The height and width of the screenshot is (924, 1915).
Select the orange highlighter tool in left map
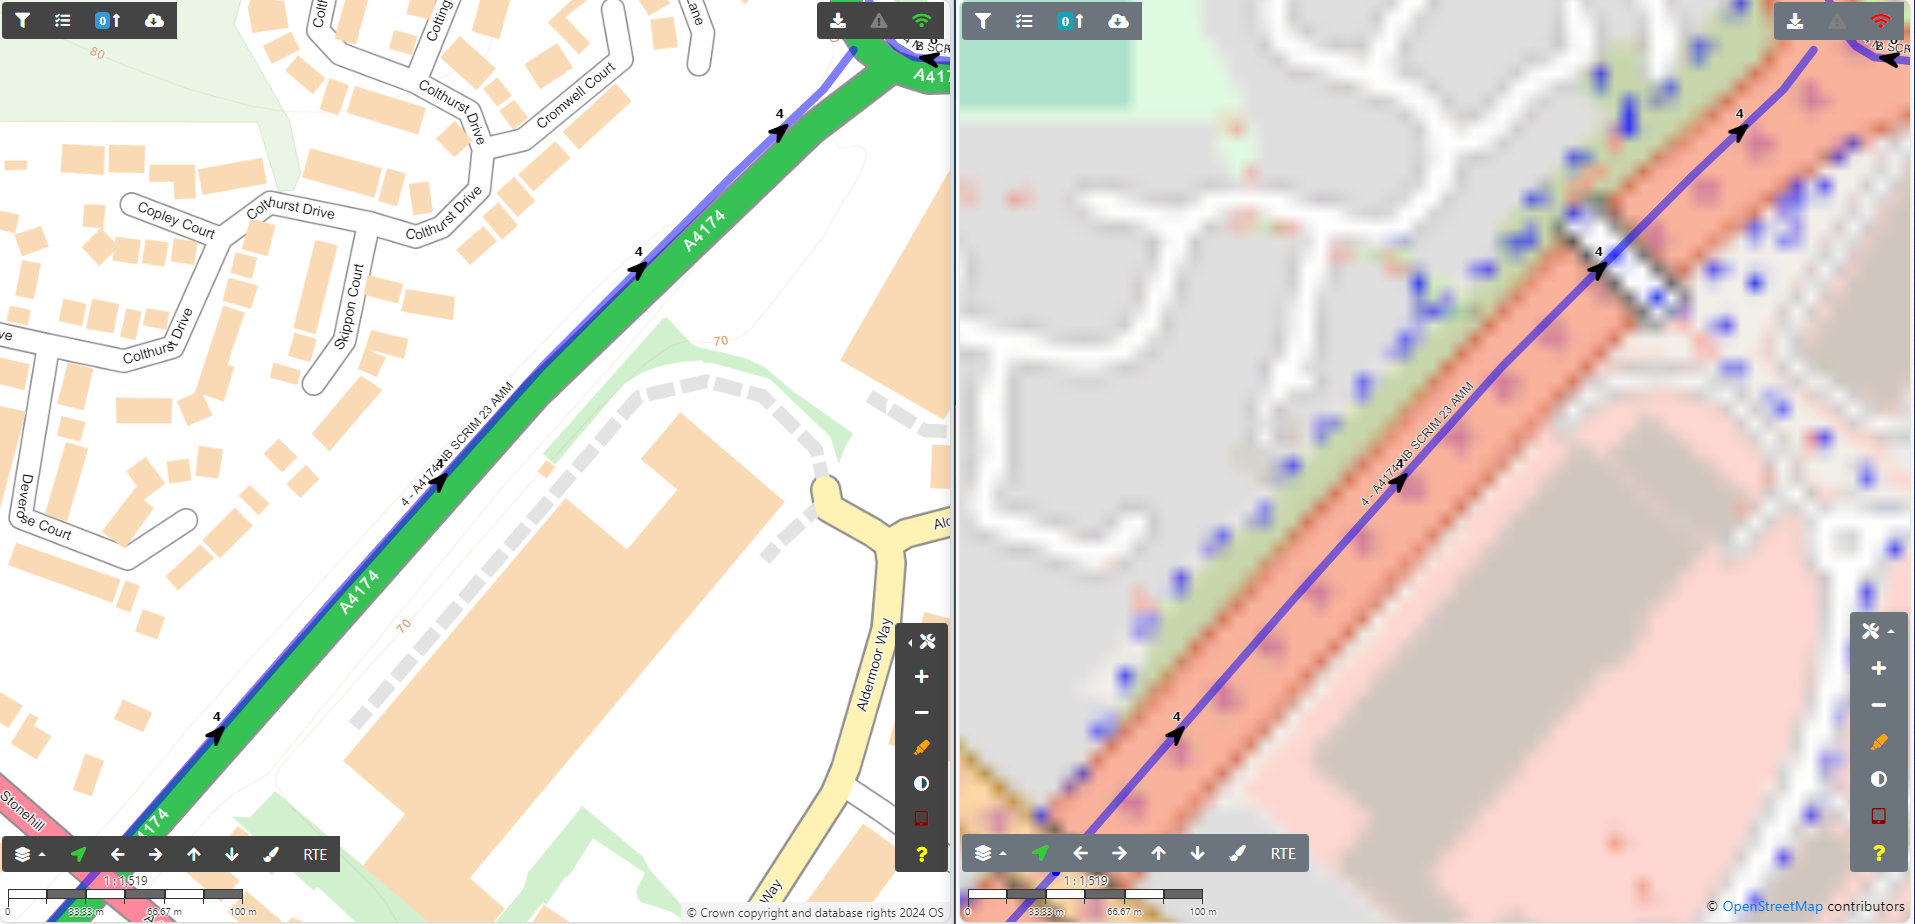(921, 748)
